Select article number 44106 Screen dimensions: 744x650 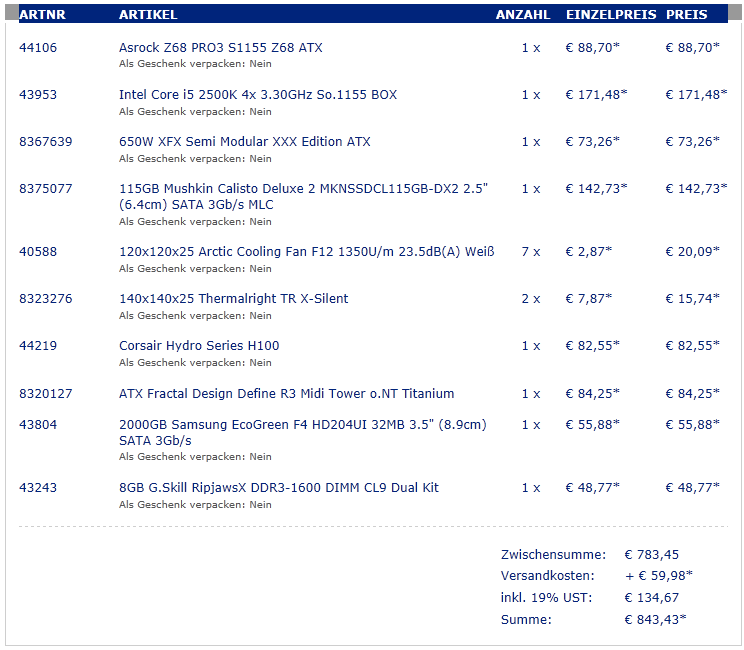coord(38,47)
